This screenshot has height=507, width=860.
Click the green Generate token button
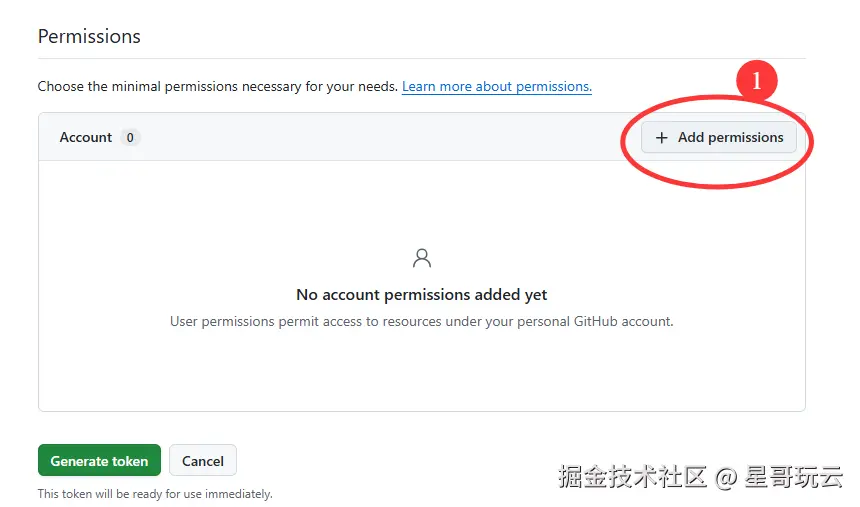[x=99, y=461]
